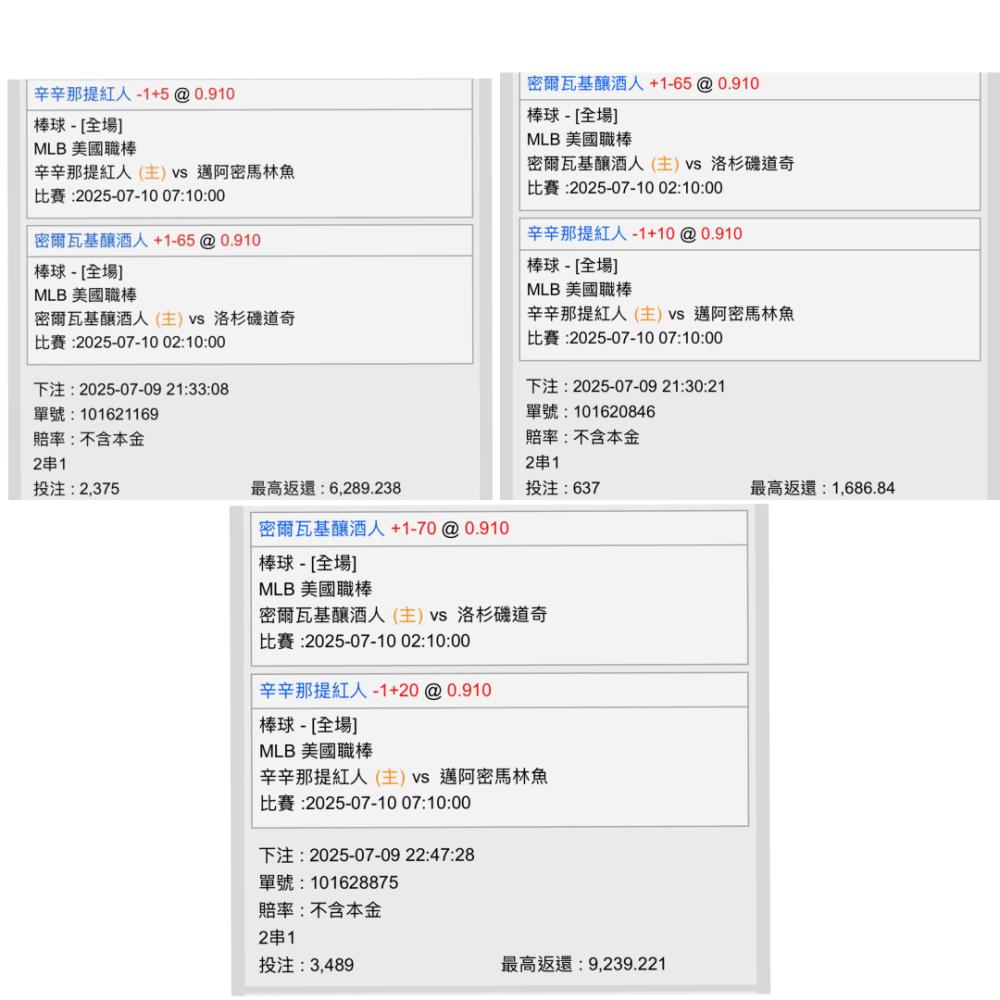Click max return 最高返還 6,289.238
Viewport: 1000px width, 1000px height.
[x=326, y=489]
